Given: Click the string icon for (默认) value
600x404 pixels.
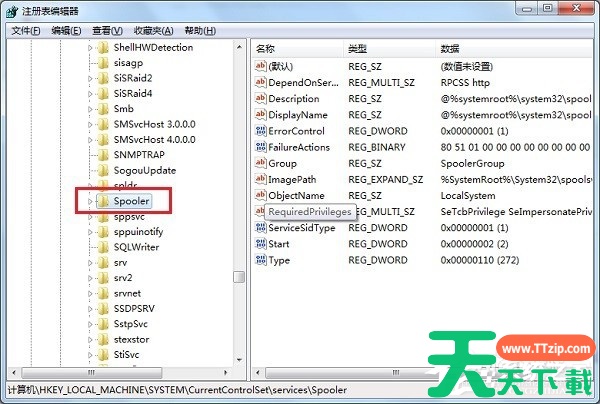Looking at the screenshot, I should [261, 66].
